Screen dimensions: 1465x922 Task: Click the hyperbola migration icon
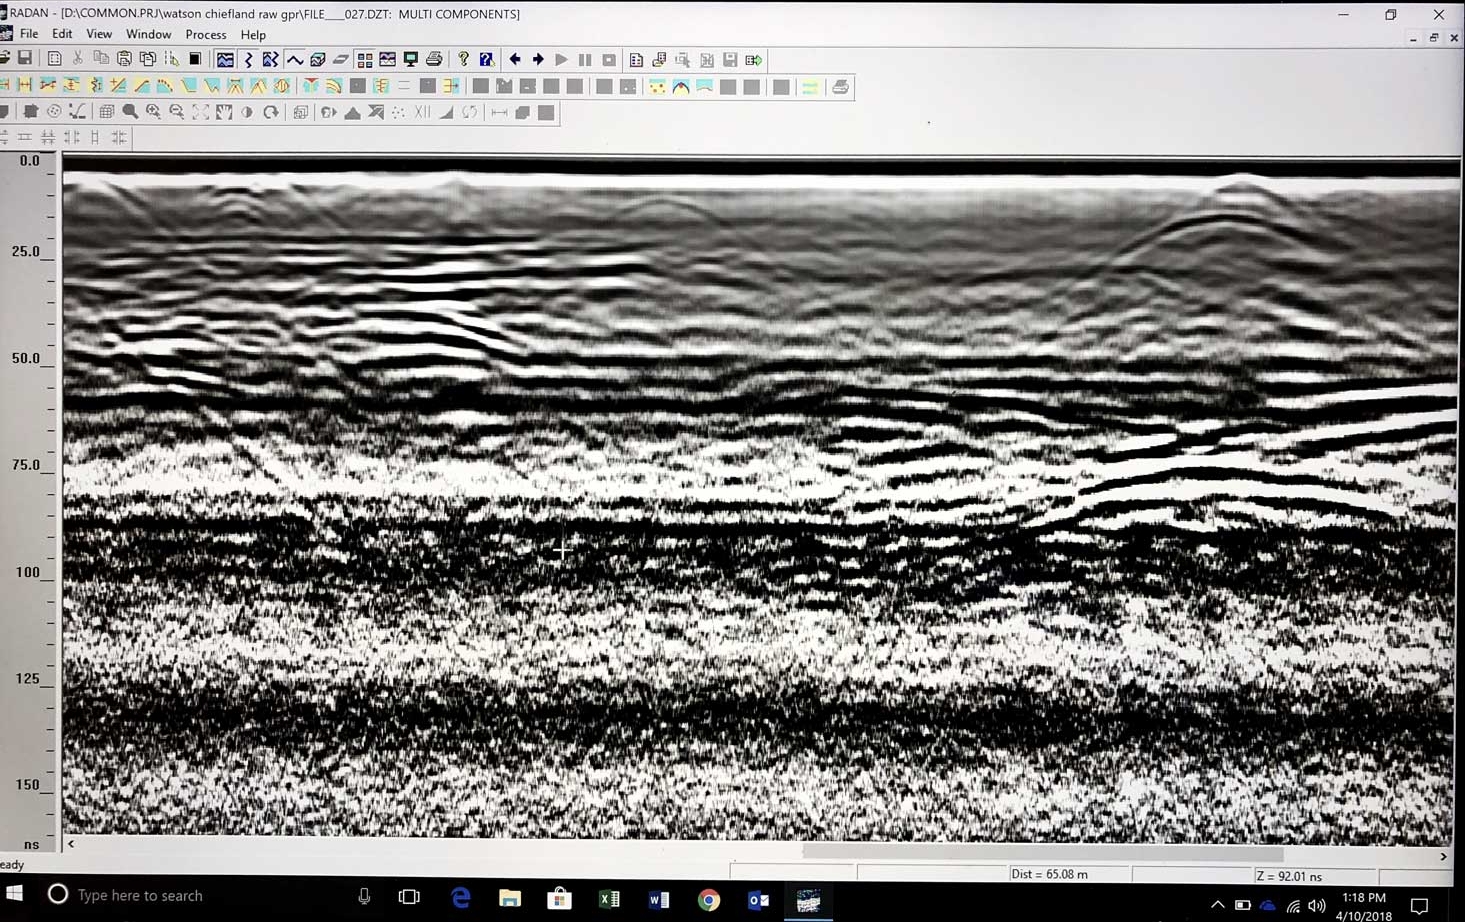(681, 87)
